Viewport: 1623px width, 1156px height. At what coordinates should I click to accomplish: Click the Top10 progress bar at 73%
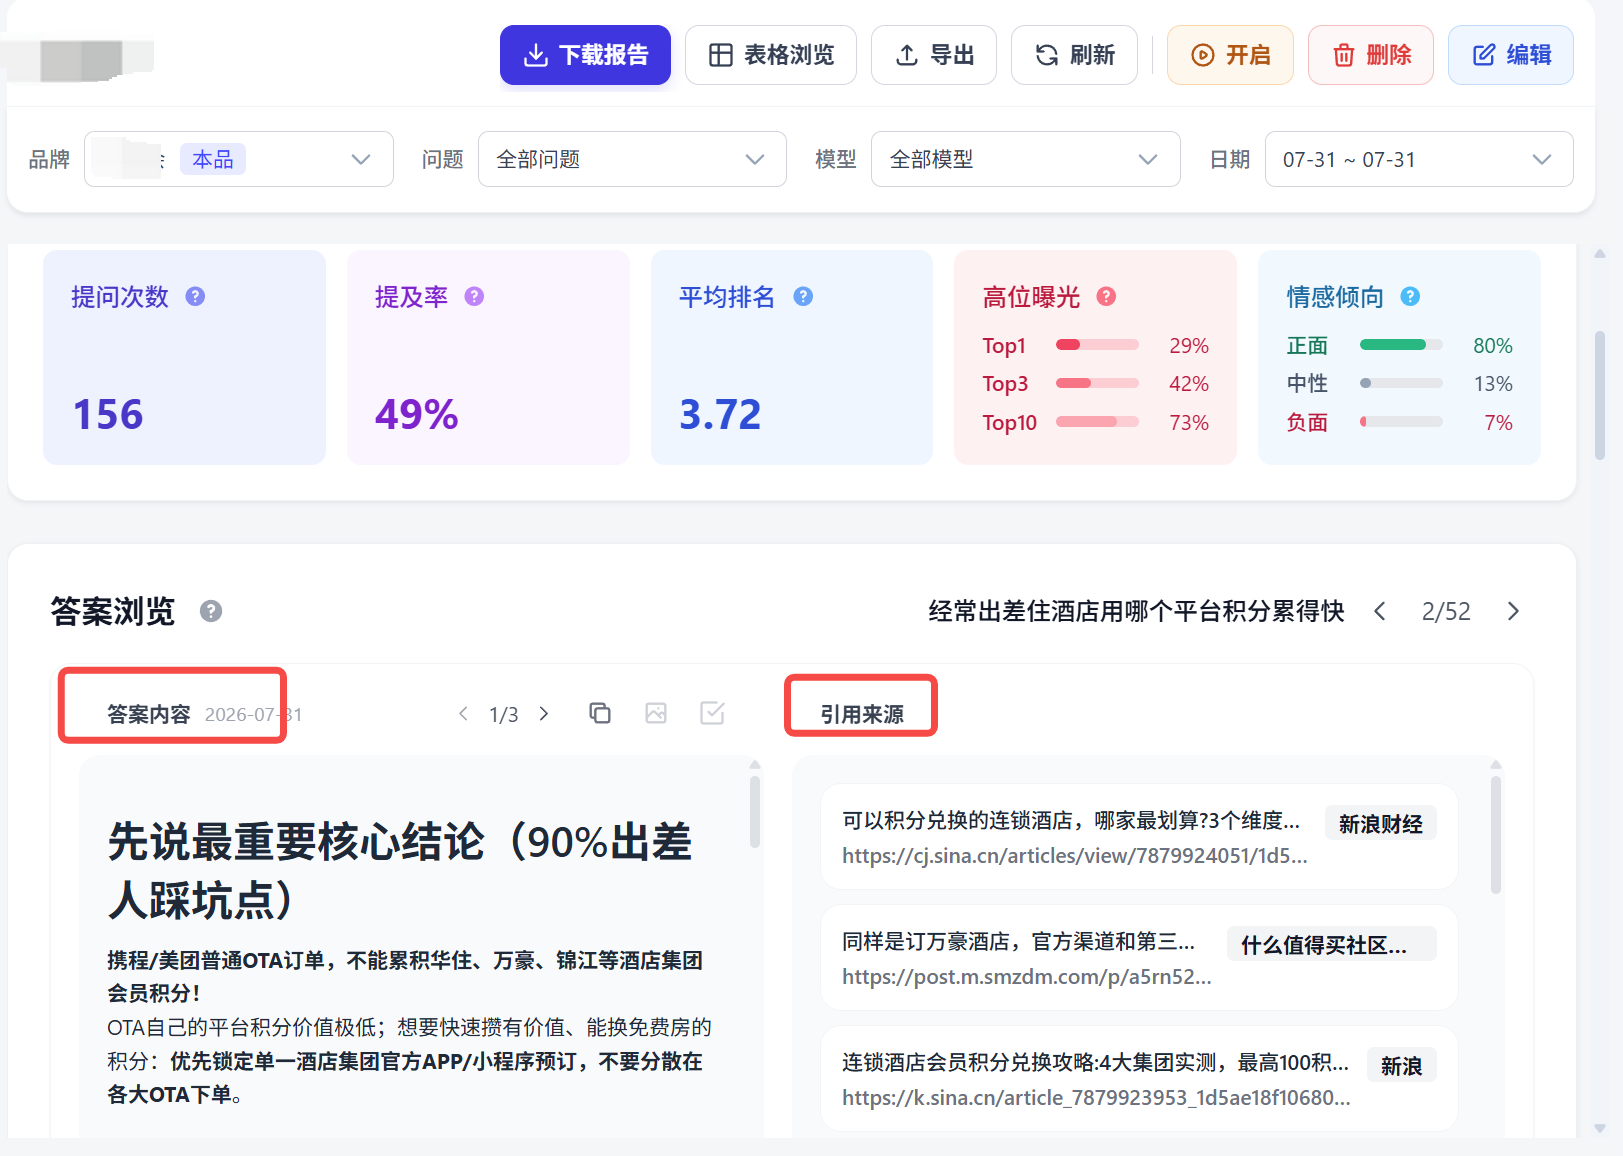(1097, 422)
